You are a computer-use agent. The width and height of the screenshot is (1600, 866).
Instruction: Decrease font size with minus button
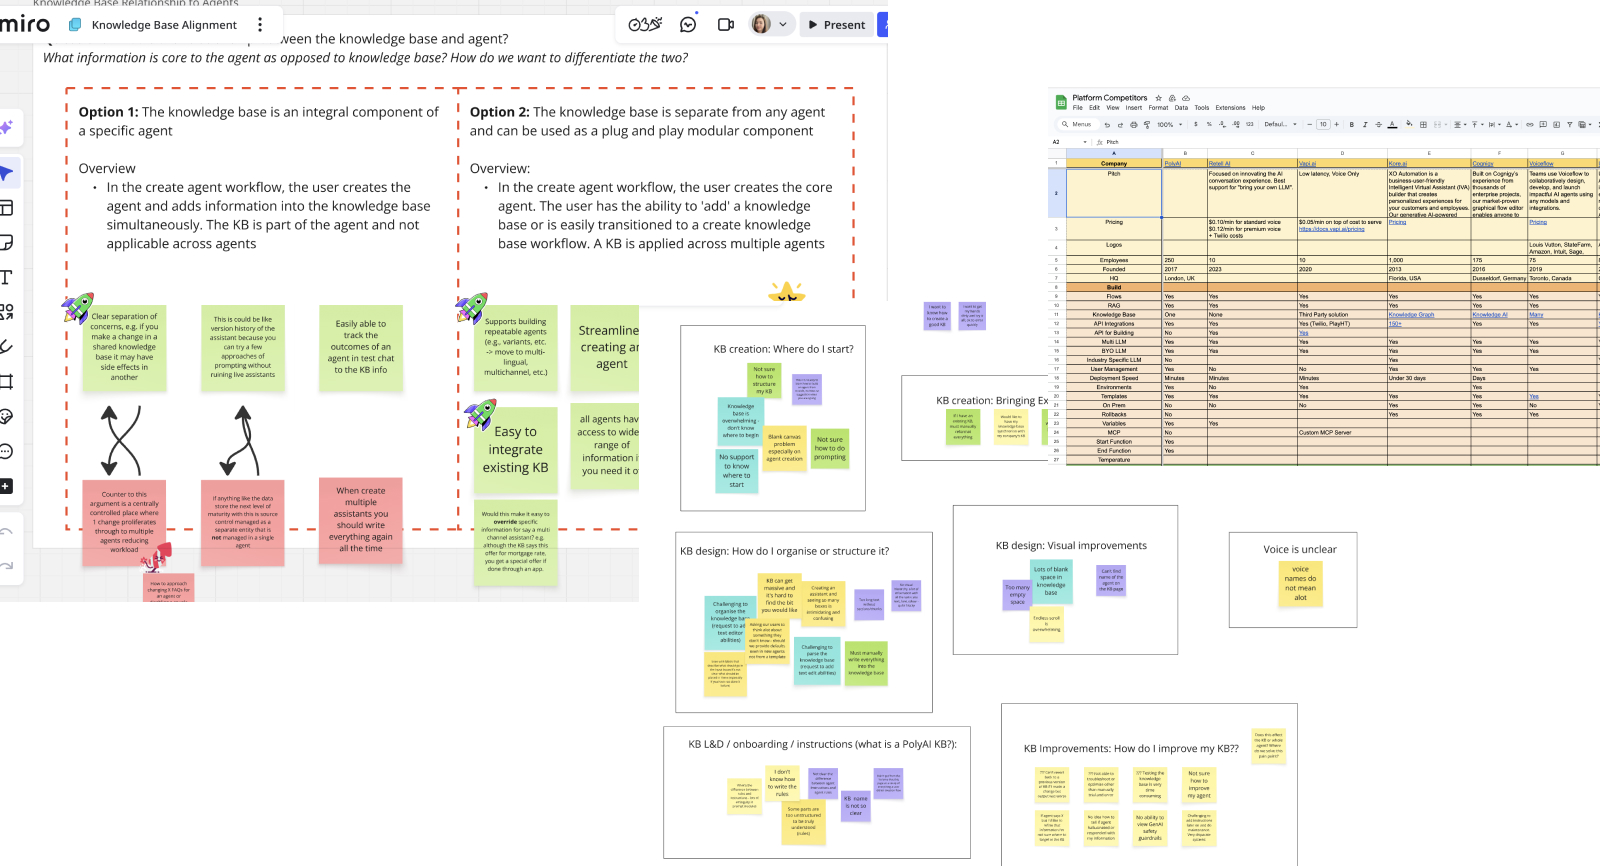[1309, 125]
